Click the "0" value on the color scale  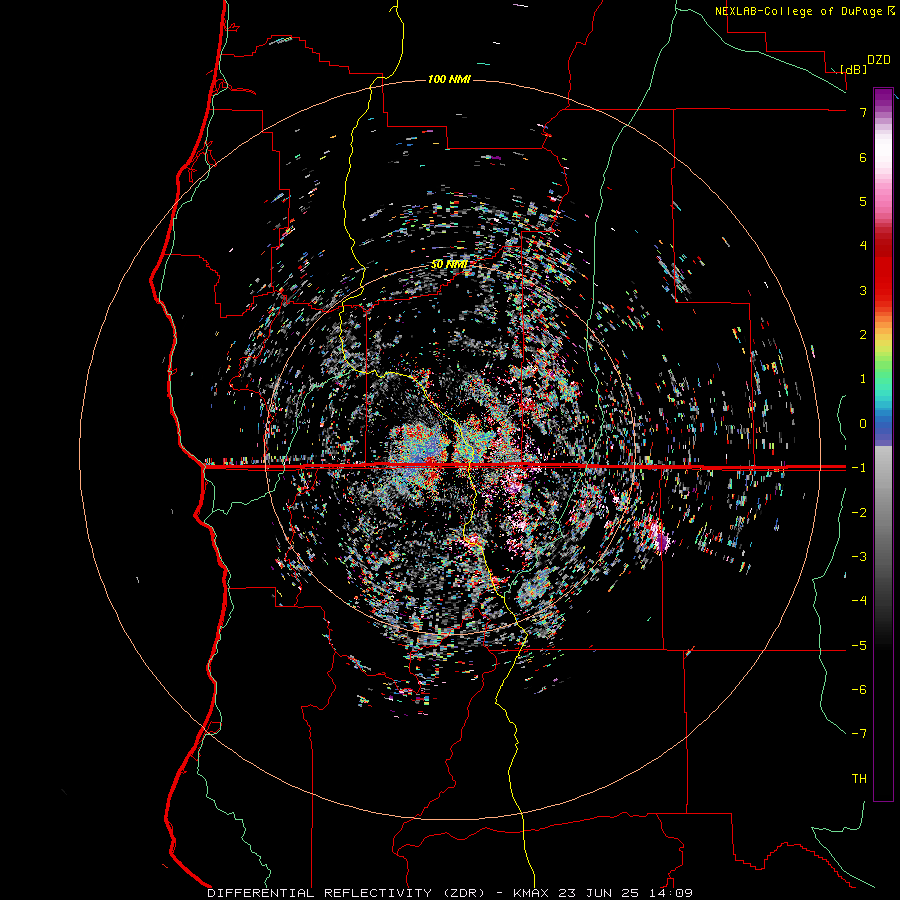click(863, 424)
